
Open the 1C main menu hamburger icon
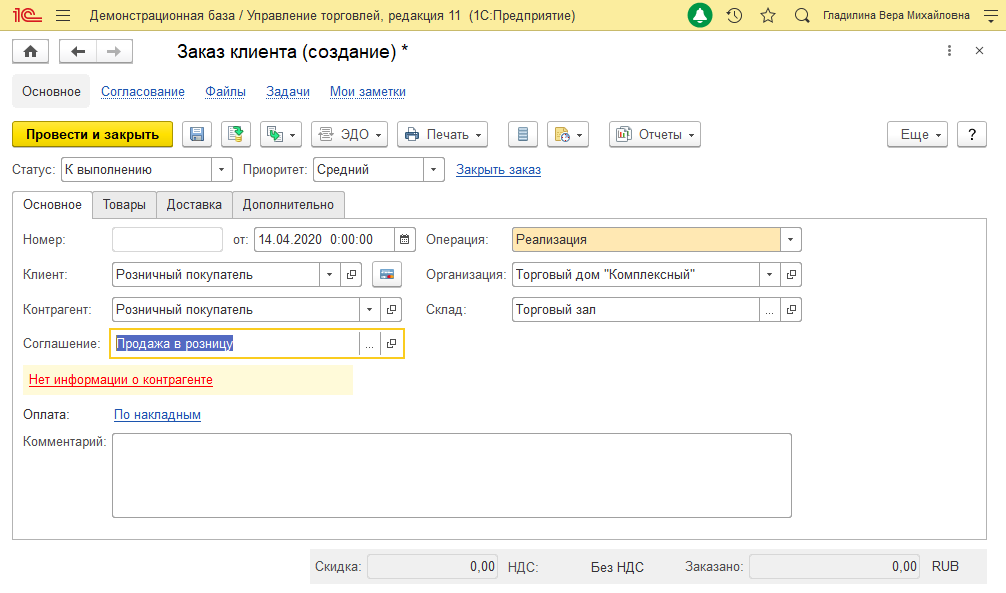(63, 15)
